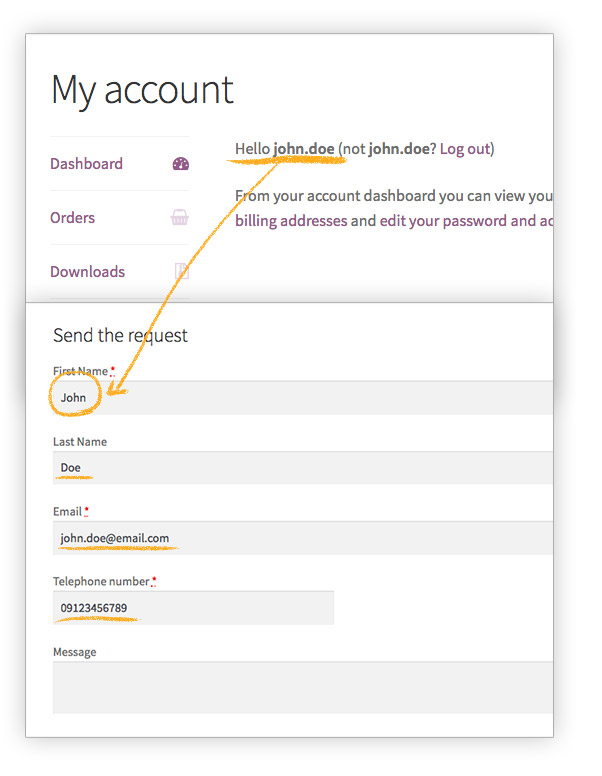
Task: Click the Telephone number label
Action: pos(101,581)
